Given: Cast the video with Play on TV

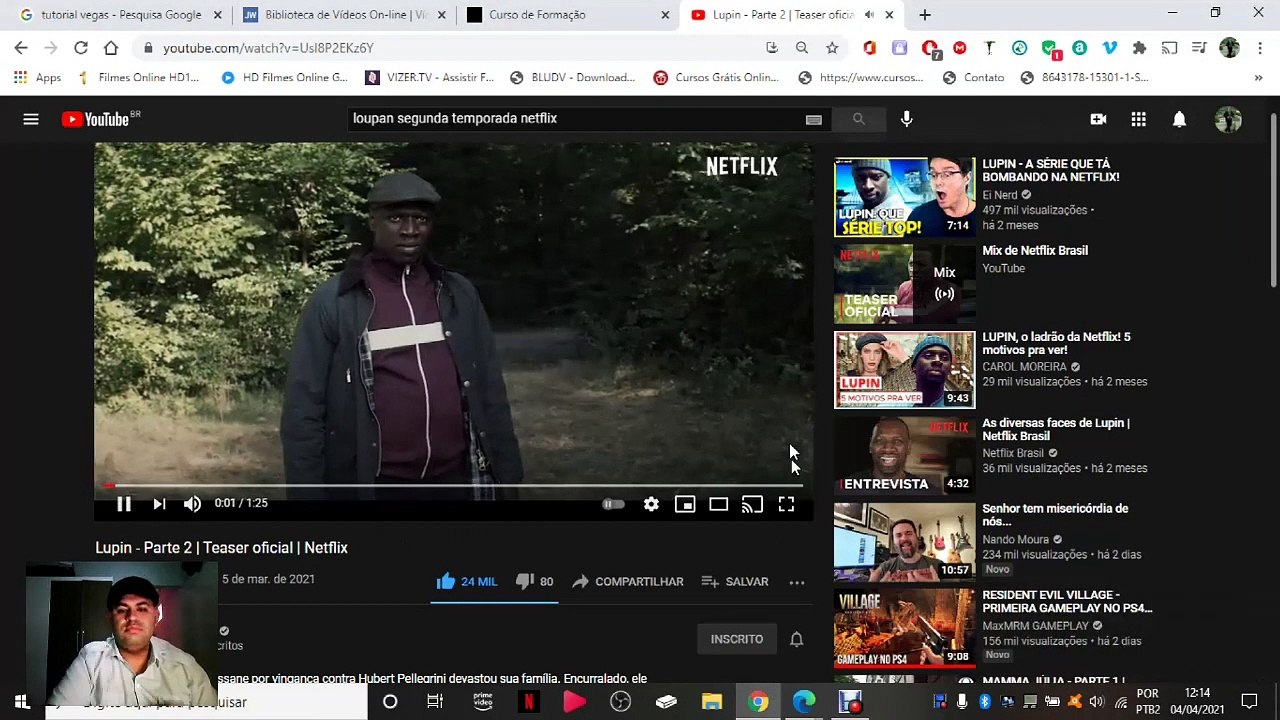Looking at the screenshot, I should click(752, 504).
